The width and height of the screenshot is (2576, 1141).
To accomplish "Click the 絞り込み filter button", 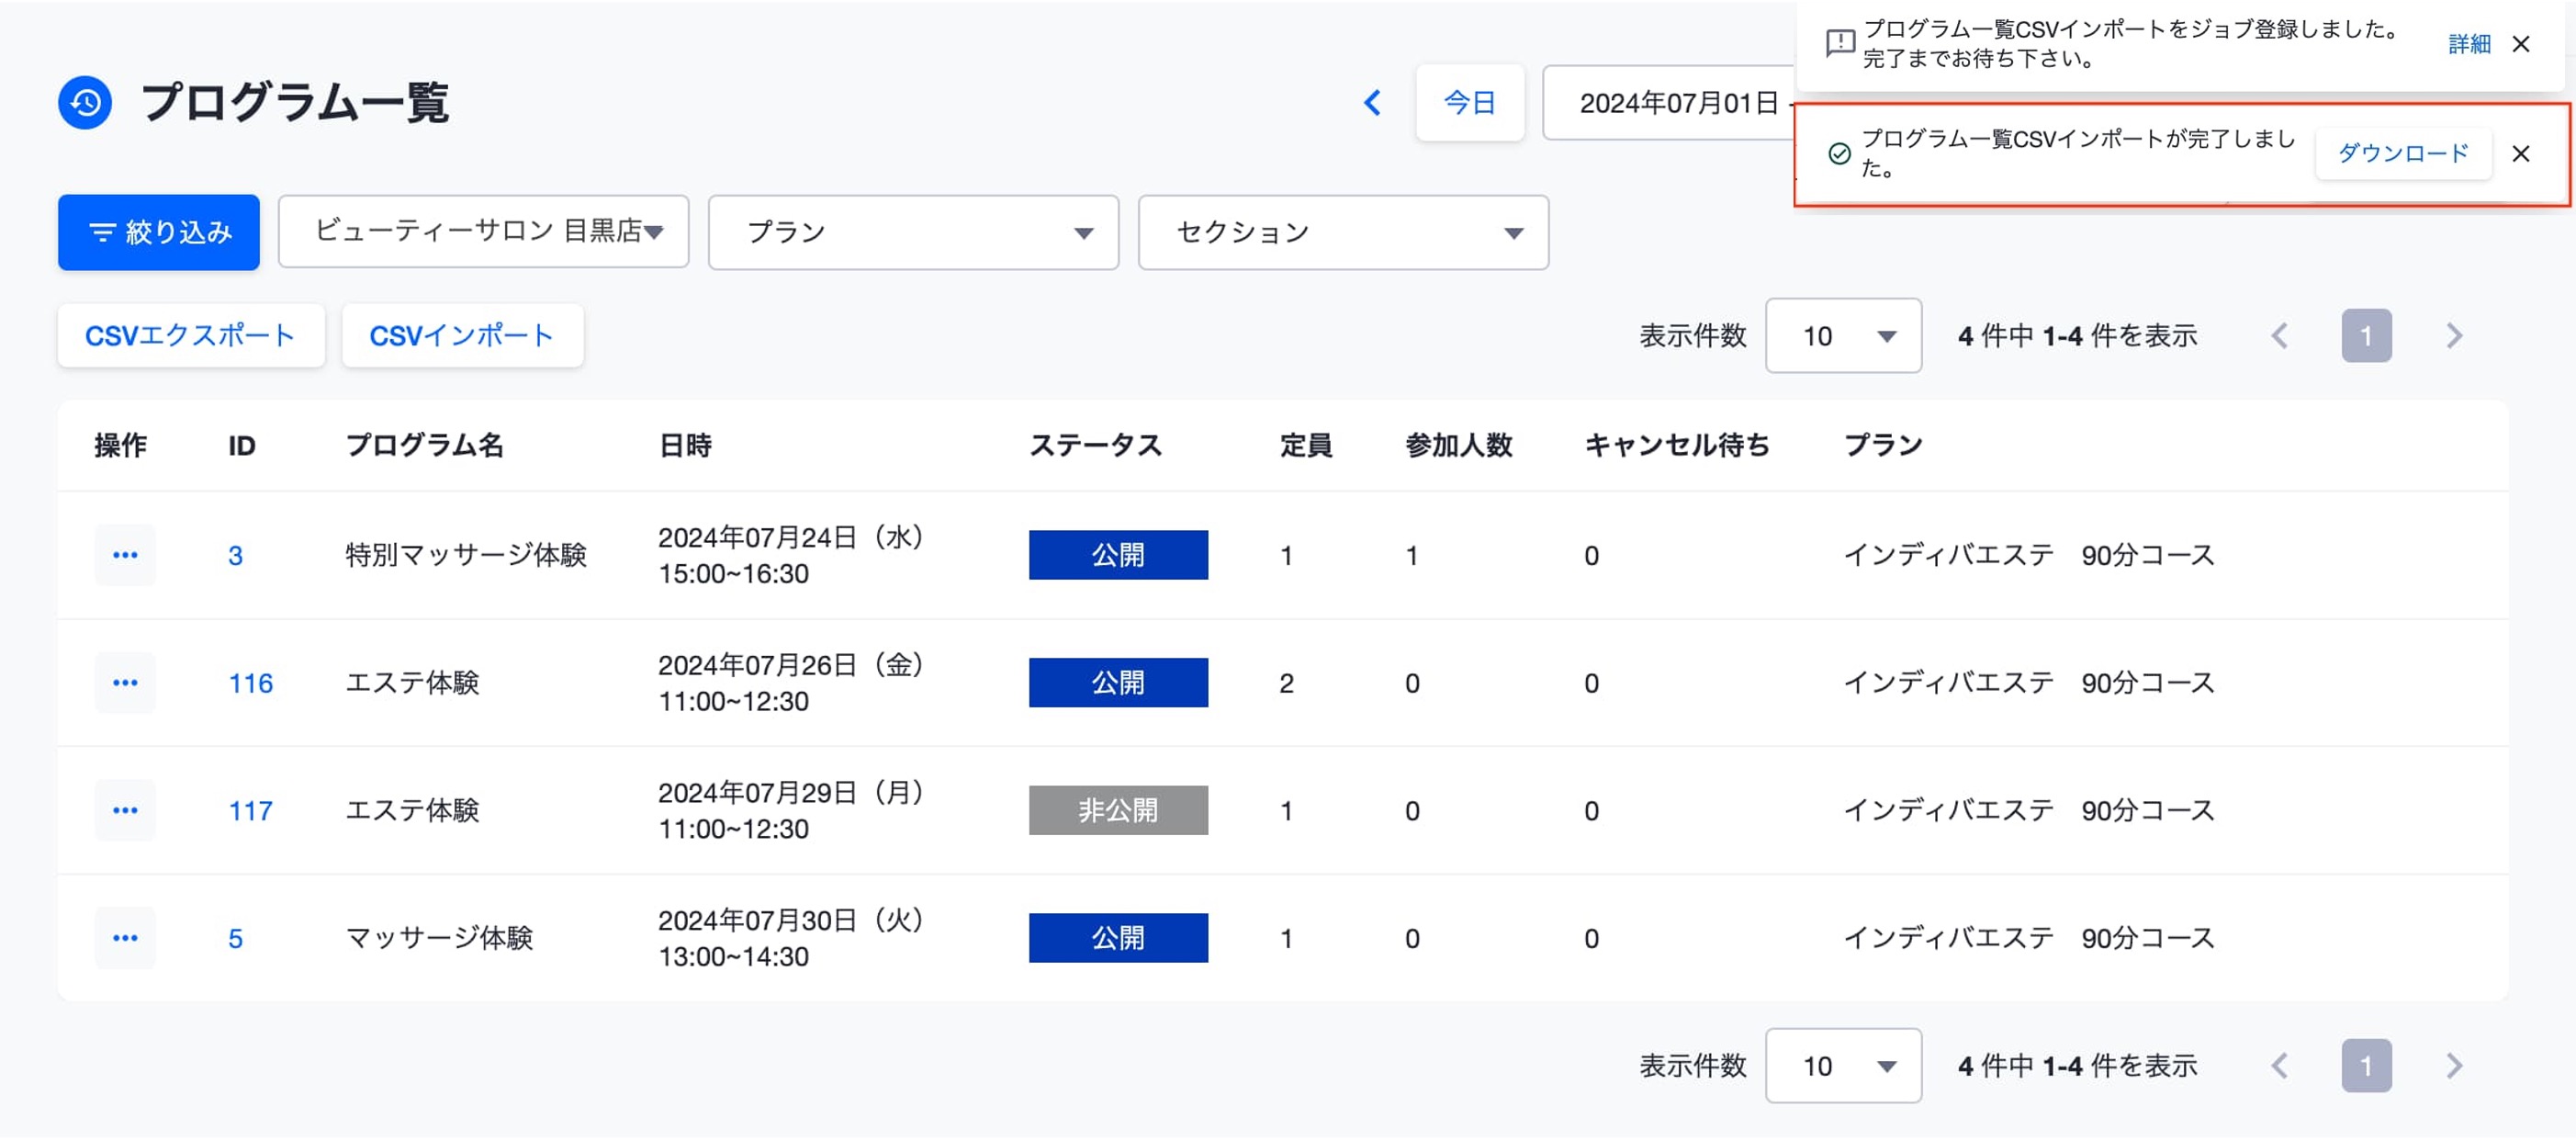I will tap(159, 232).
